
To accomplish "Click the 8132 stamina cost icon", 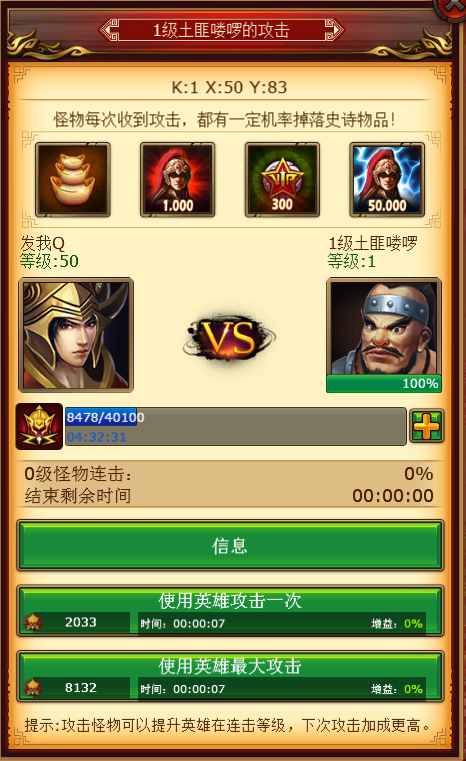I will pos(33,687).
